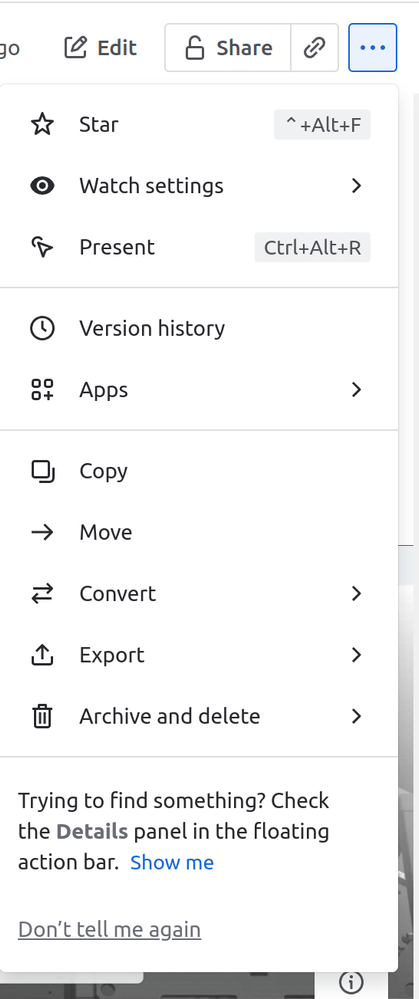Click the trash can icon

[42, 716]
